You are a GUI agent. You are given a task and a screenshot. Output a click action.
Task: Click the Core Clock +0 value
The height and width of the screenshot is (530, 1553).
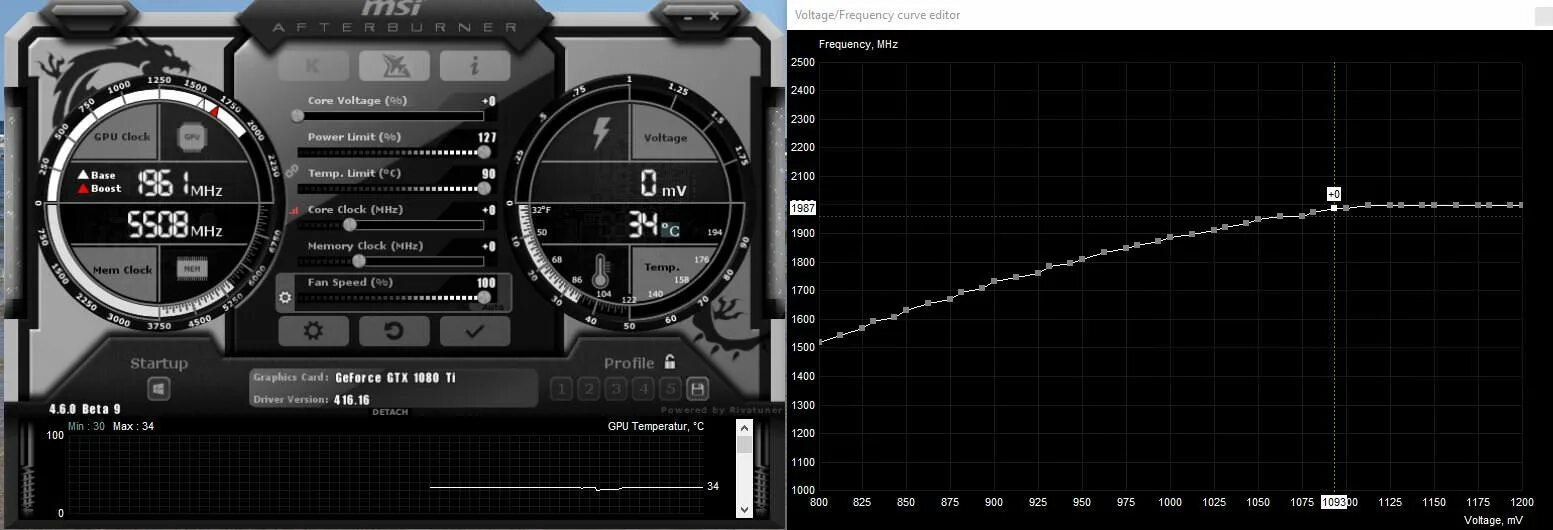pyautogui.click(x=489, y=210)
